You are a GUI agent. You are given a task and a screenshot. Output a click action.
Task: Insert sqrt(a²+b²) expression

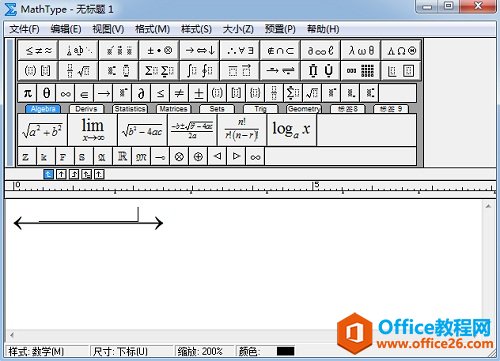tap(42, 130)
